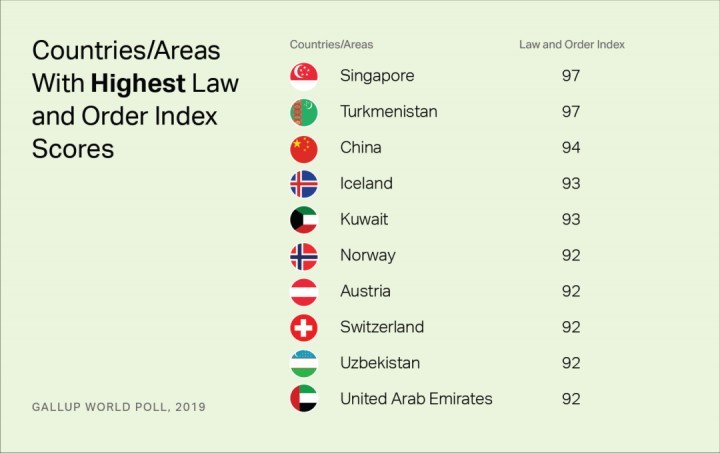Screen dimensions: 720x453
Task: Click the Turkmenistan flag icon
Action: click(x=304, y=112)
